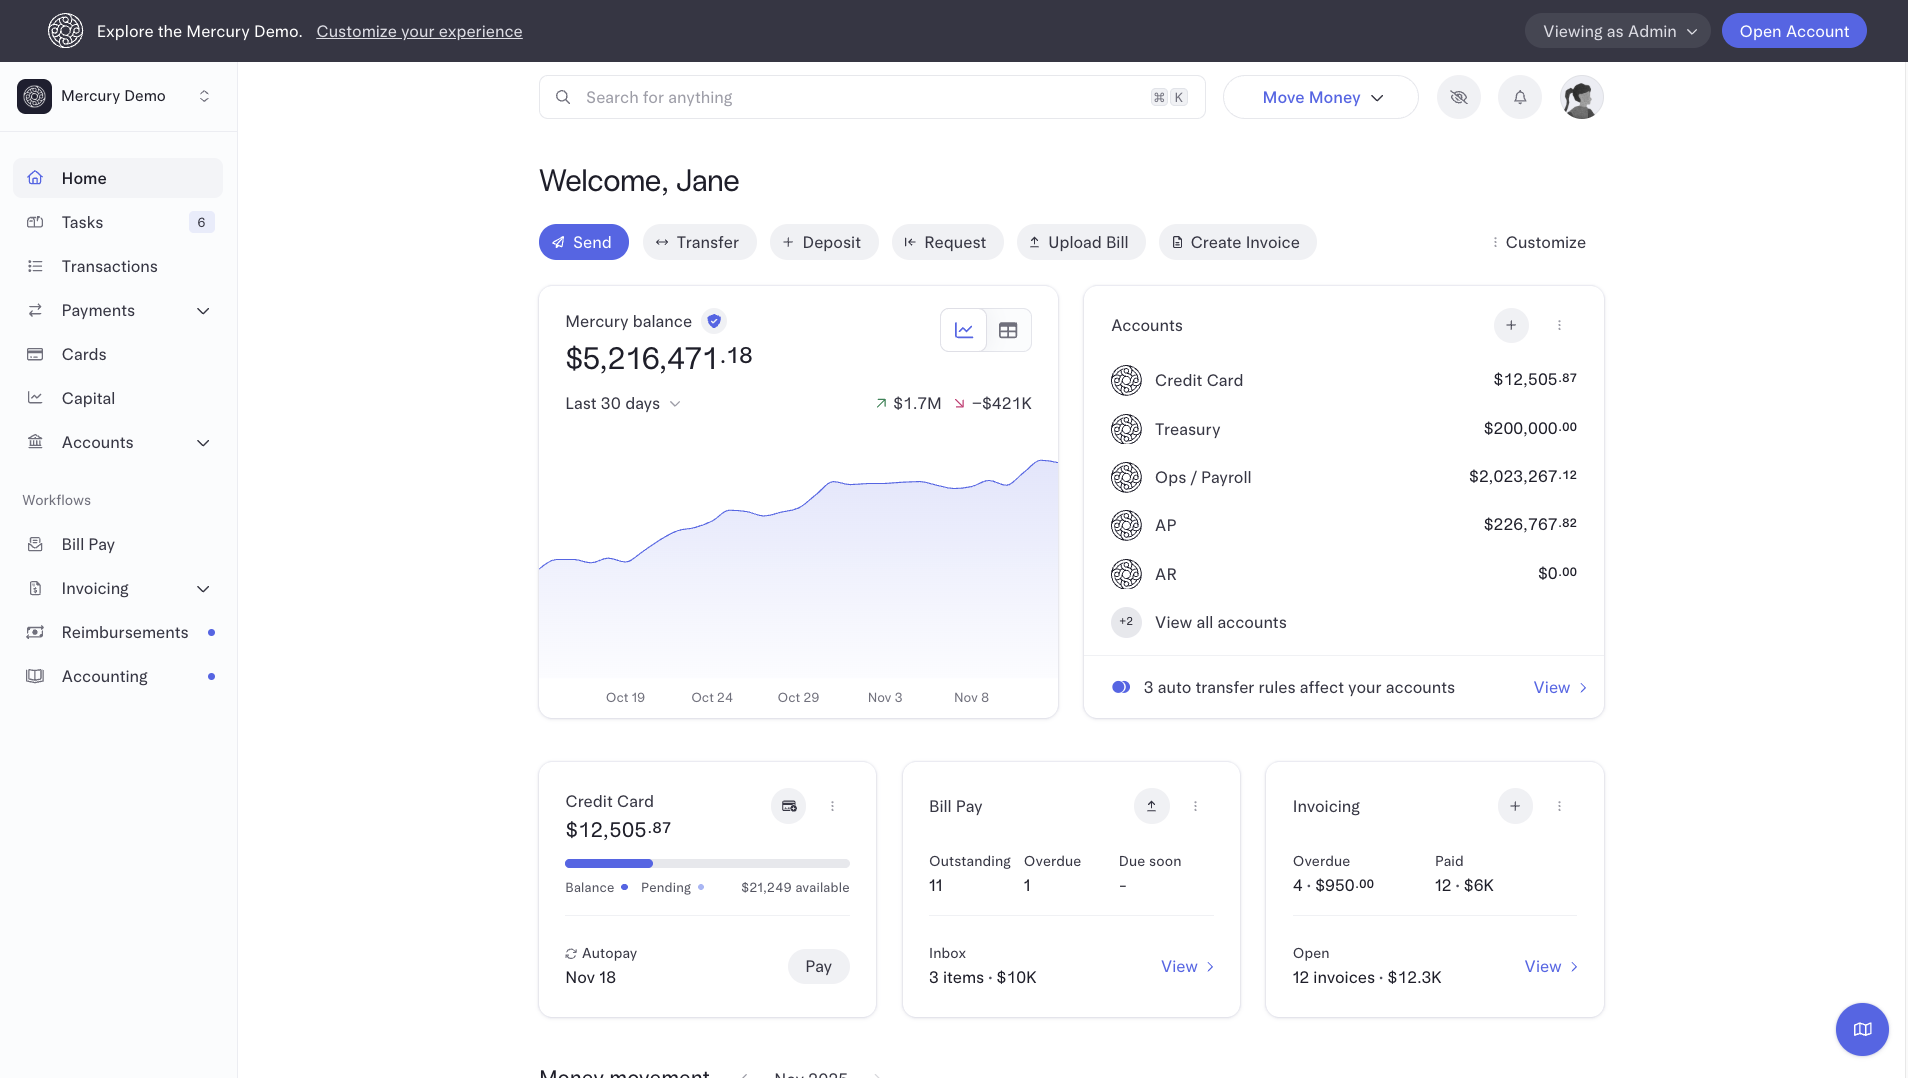Click the Deposit button
1908x1078 pixels.
824,242
